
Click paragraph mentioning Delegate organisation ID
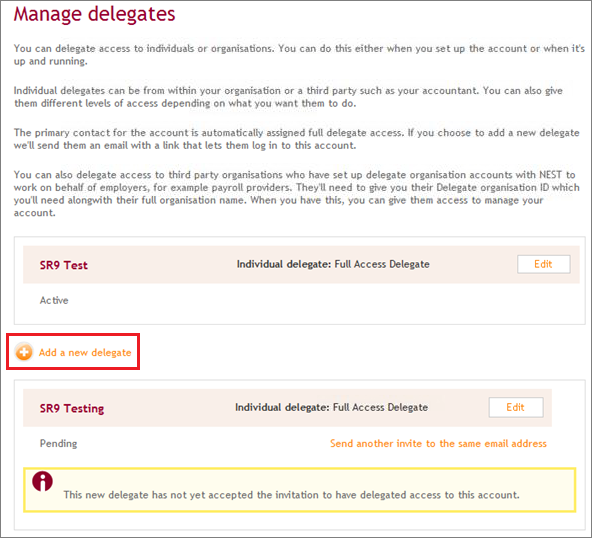pyautogui.click(x=297, y=194)
